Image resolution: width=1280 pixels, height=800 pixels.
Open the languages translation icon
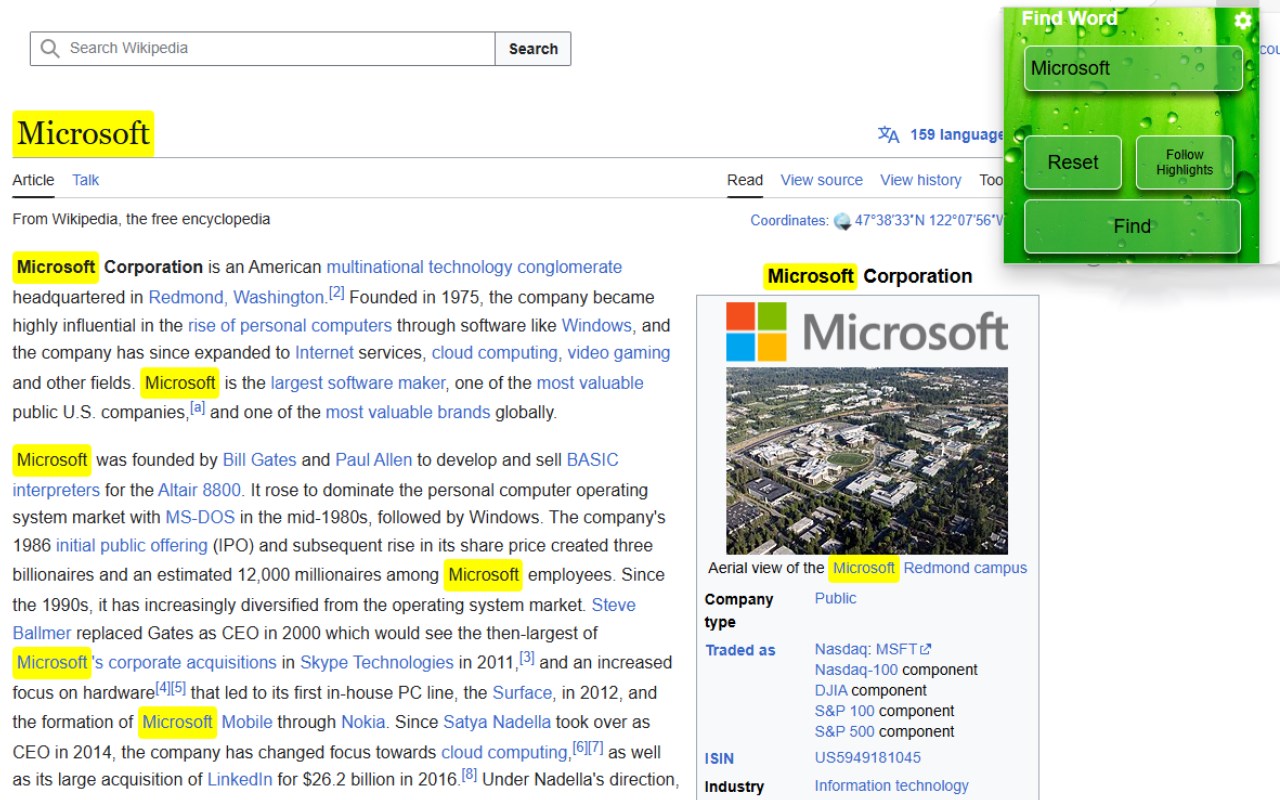(888, 135)
